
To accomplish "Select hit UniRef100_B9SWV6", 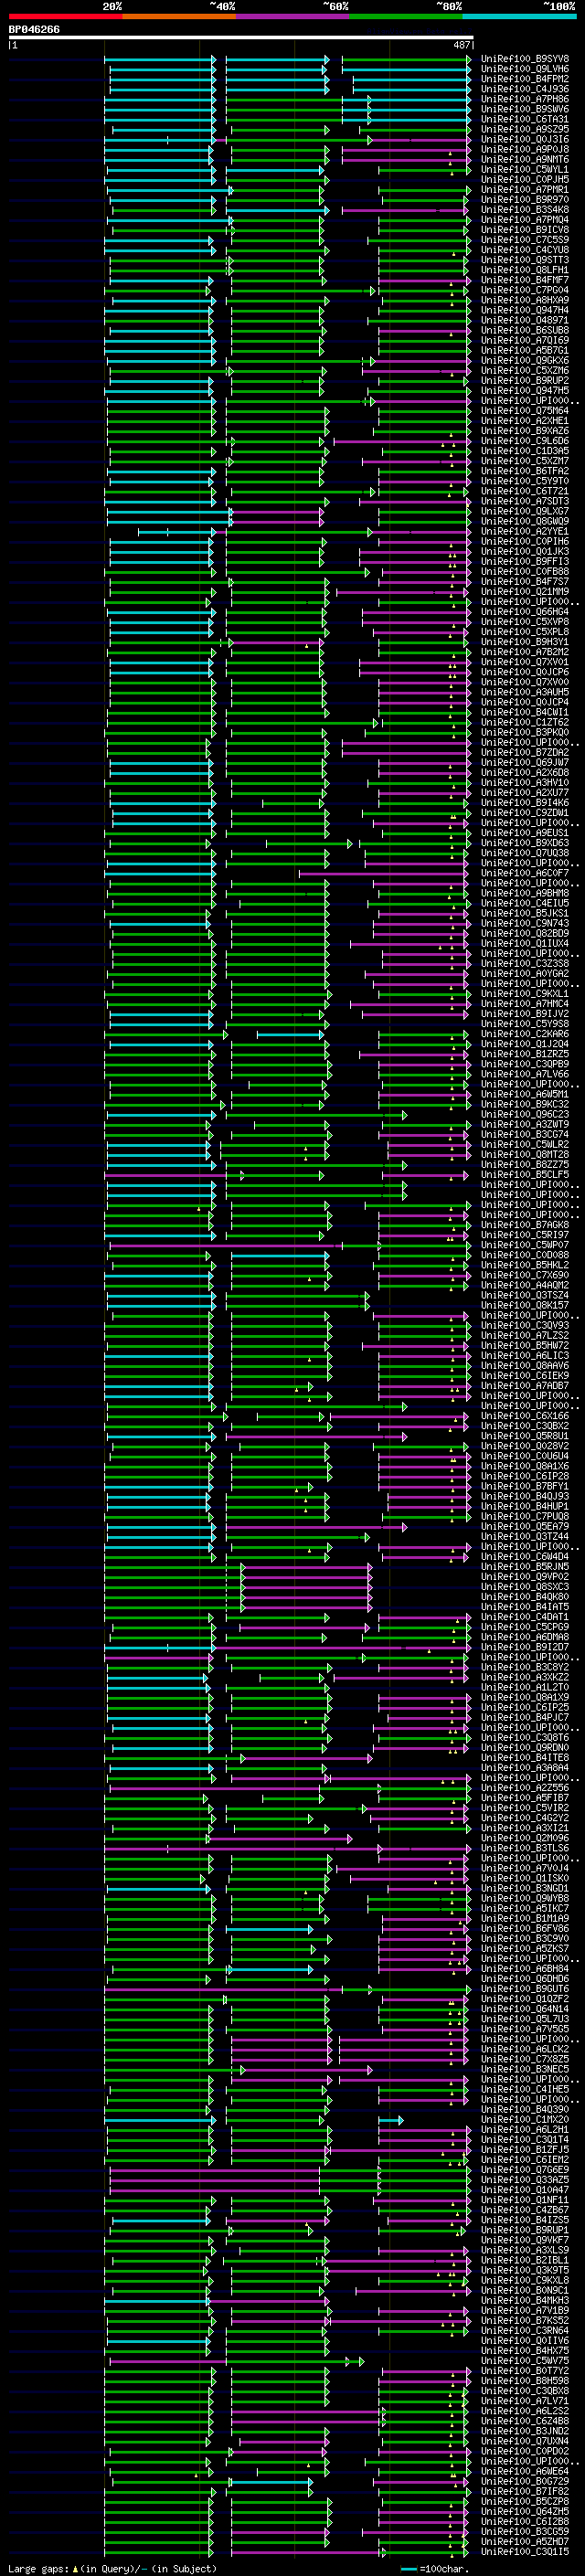I will [x=524, y=109].
